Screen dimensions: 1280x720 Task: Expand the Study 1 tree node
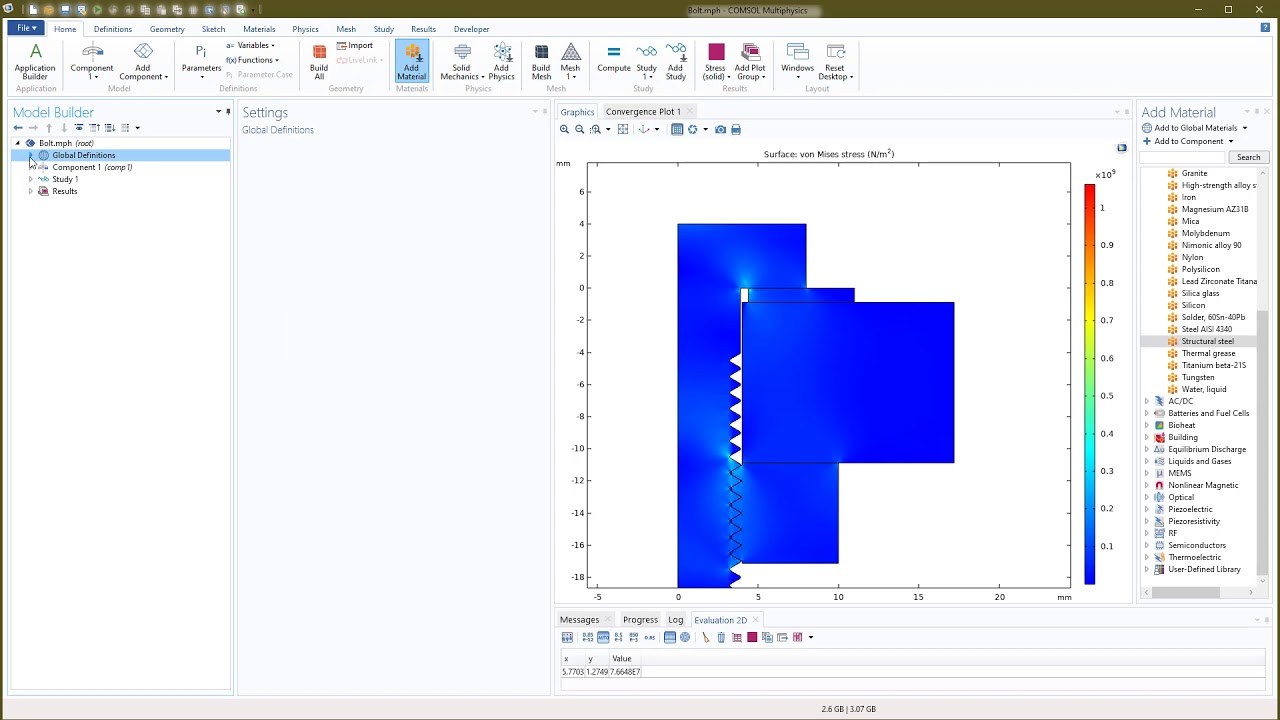pyautogui.click(x=30, y=179)
